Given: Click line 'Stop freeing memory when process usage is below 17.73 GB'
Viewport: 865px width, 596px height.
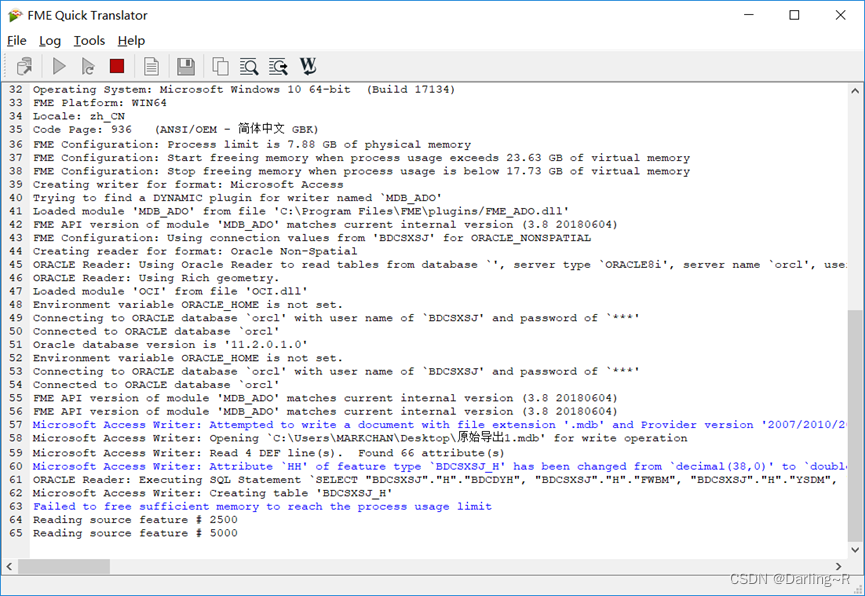Looking at the screenshot, I should coord(361,171).
